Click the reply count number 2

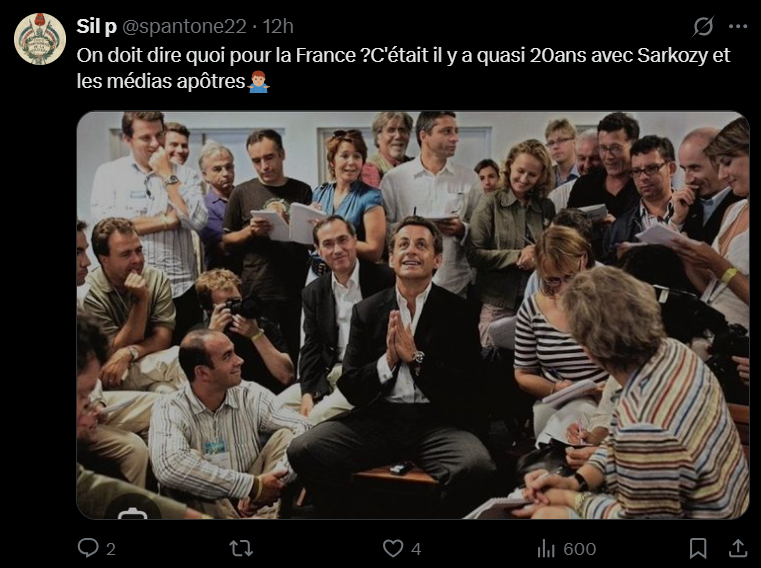pyautogui.click(x=111, y=549)
